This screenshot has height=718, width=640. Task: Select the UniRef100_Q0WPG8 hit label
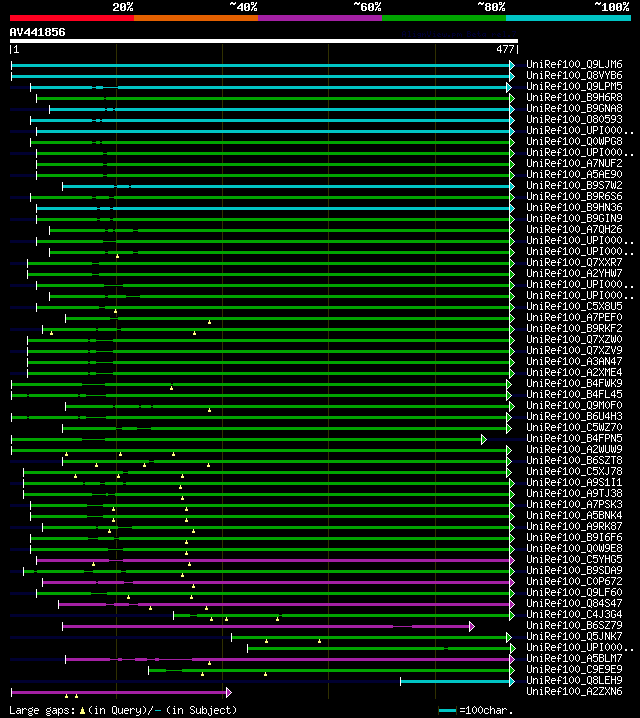(574, 141)
